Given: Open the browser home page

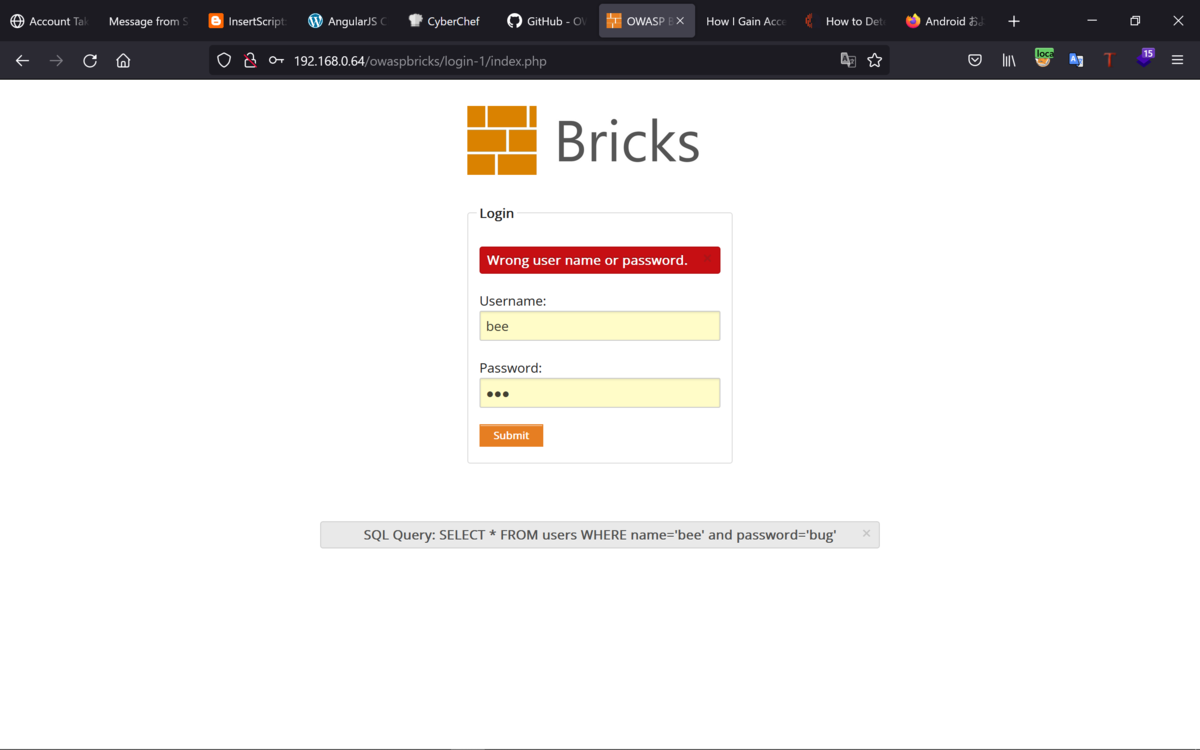Looking at the screenshot, I should point(123,61).
